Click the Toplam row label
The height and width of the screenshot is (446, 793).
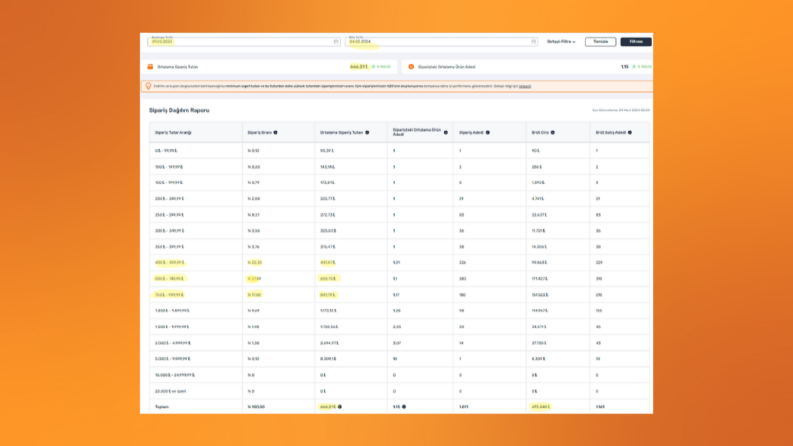162,407
